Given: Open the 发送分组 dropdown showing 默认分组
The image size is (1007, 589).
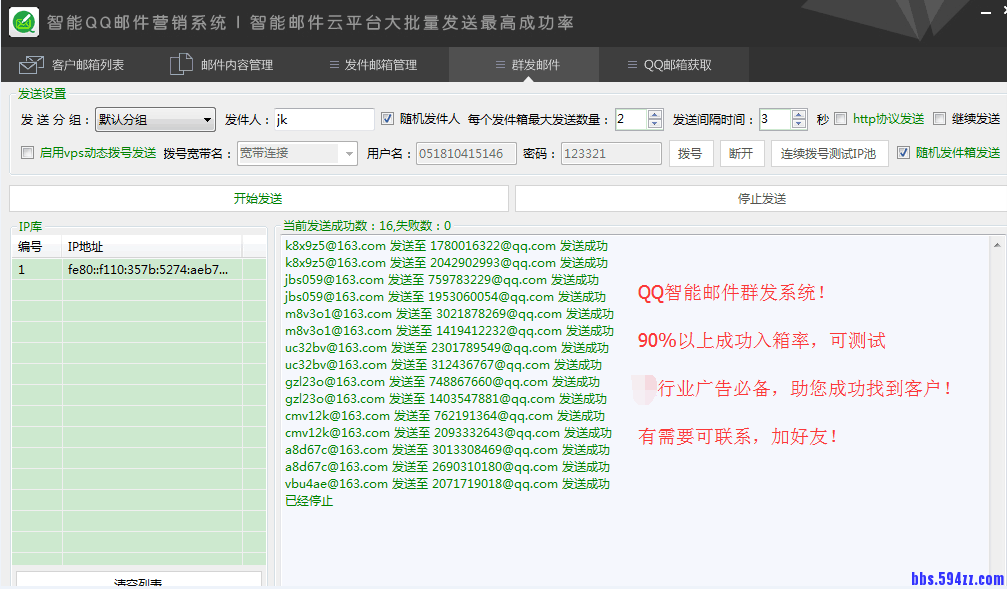Looking at the screenshot, I should 155,119.
